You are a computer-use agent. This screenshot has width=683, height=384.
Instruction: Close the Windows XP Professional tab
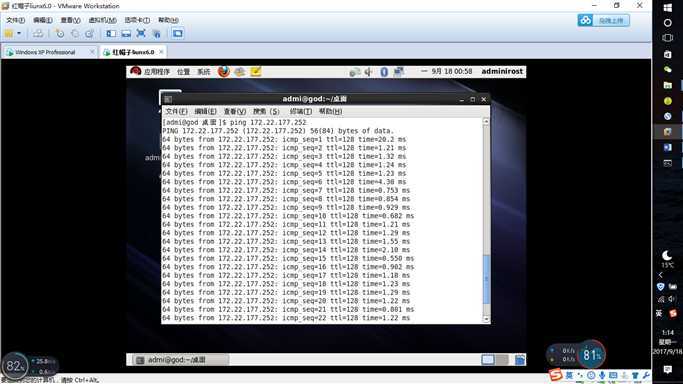pos(92,52)
